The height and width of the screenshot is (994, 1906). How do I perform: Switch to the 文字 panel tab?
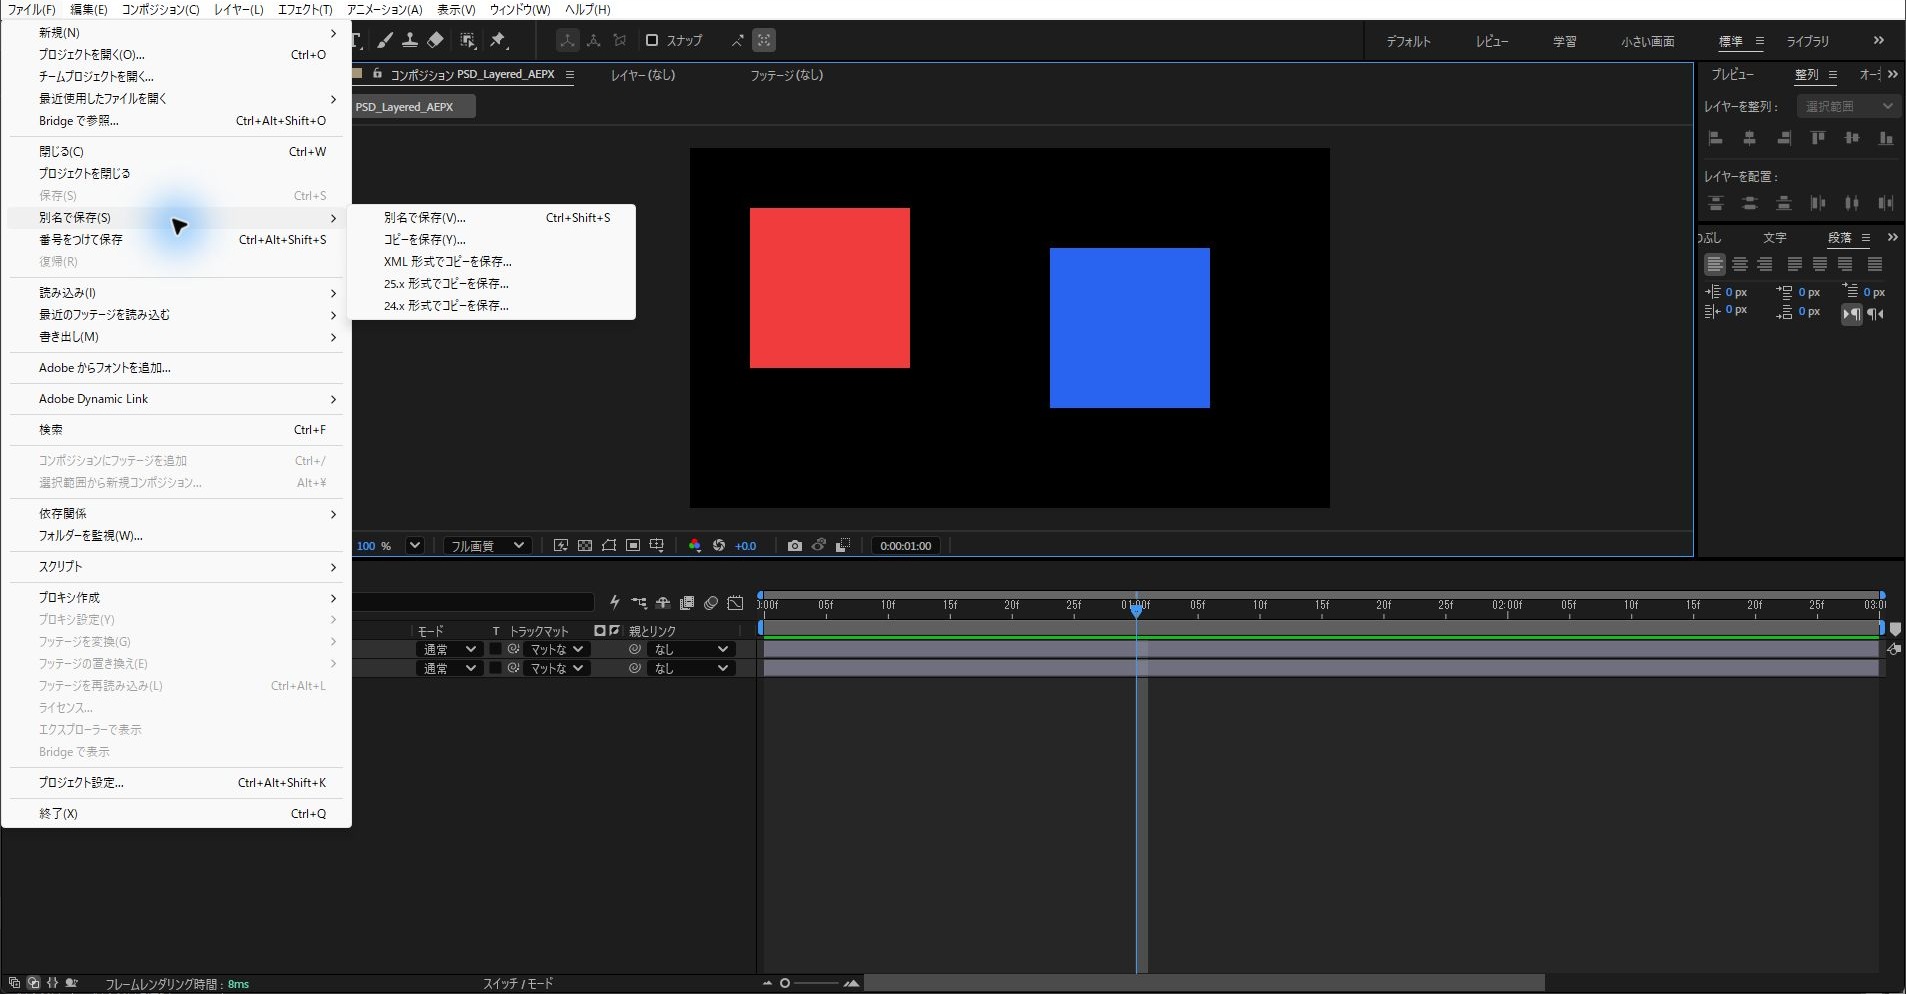tap(1775, 237)
